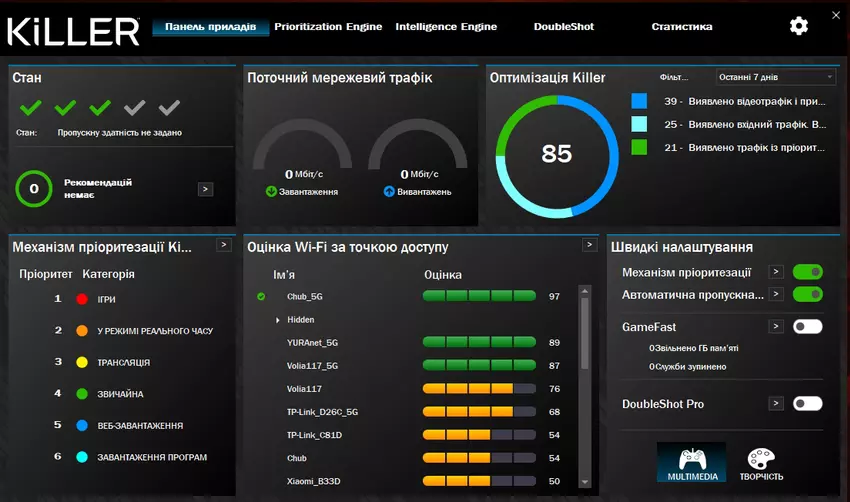
Task: Expand the GameFast settings arrow
Action: tap(775, 327)
